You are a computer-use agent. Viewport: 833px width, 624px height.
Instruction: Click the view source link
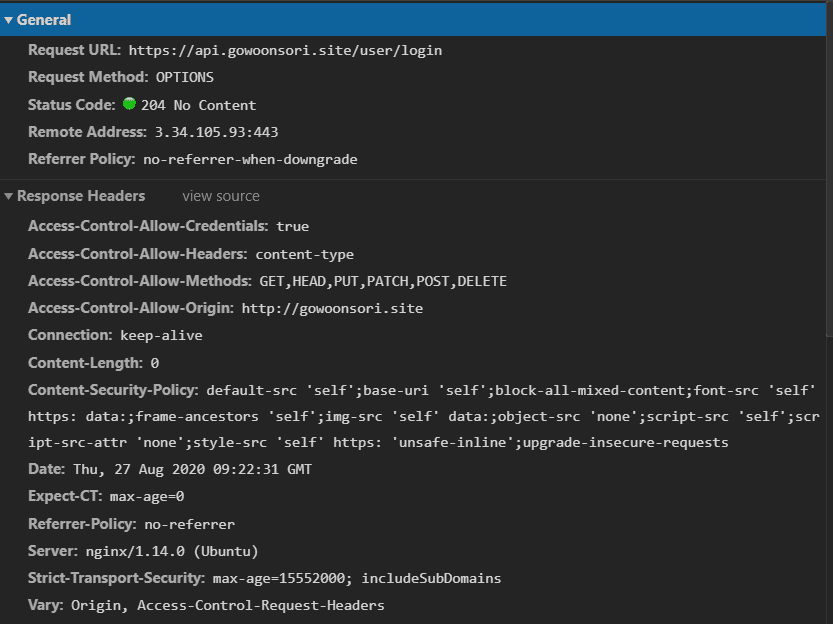pos(220,196)
